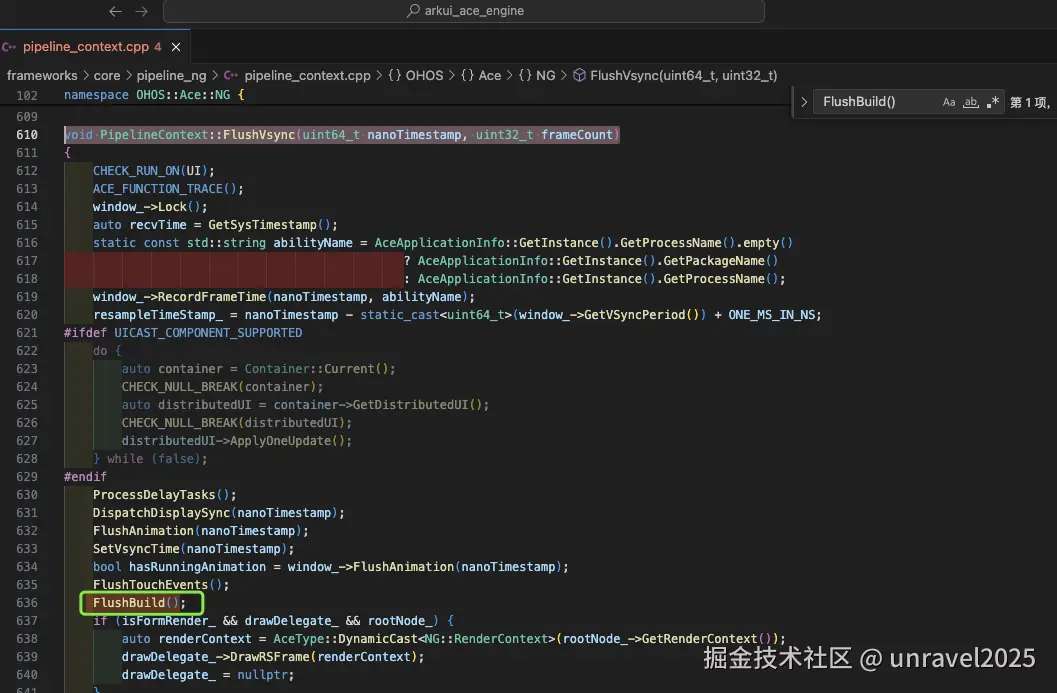Click the cube icon before FlushVsync breadcrumb
1057x693 pixels.
[x=579, y=76]
